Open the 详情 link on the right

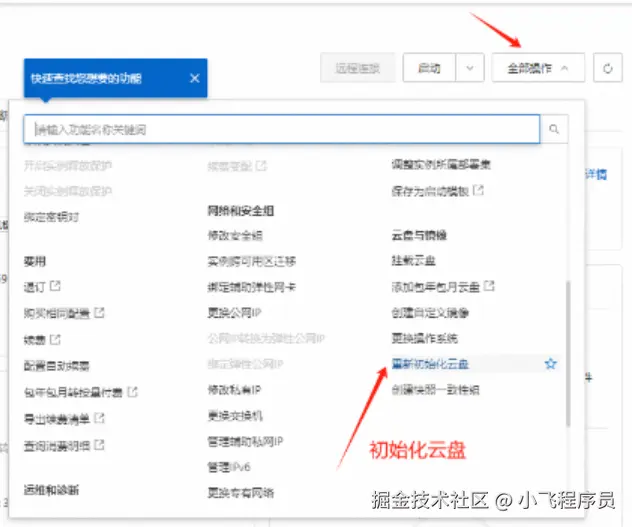pyautogui.click(x=596, y=174)
